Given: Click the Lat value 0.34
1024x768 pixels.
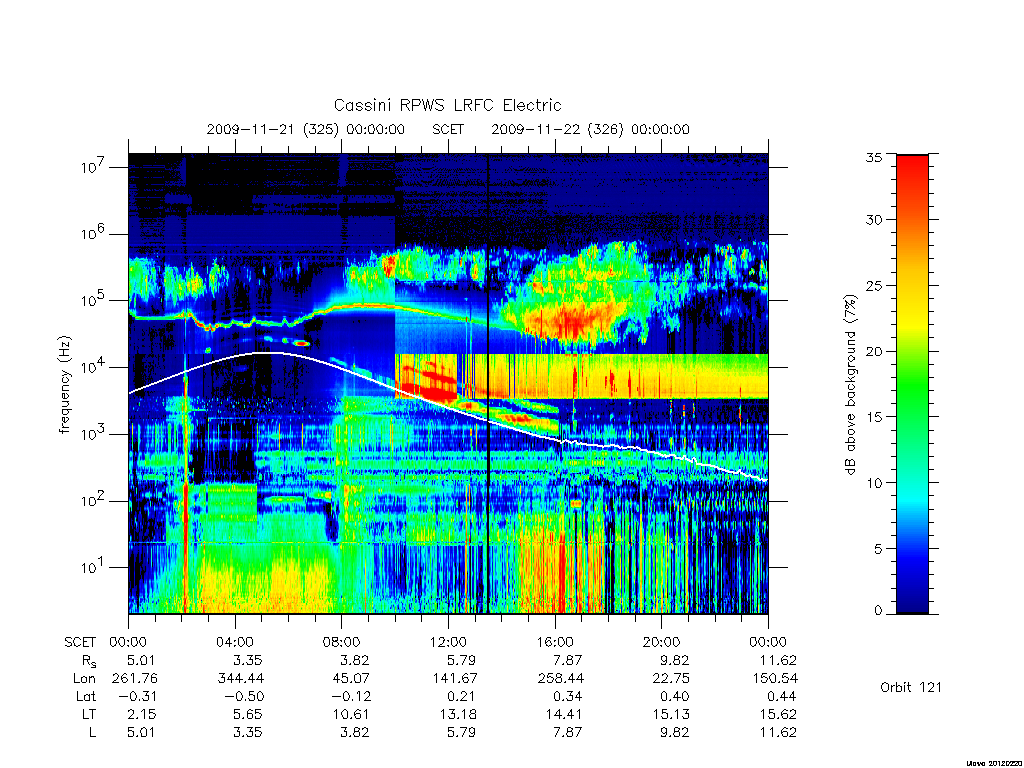Looking at the screenshot, I should 568,697.
